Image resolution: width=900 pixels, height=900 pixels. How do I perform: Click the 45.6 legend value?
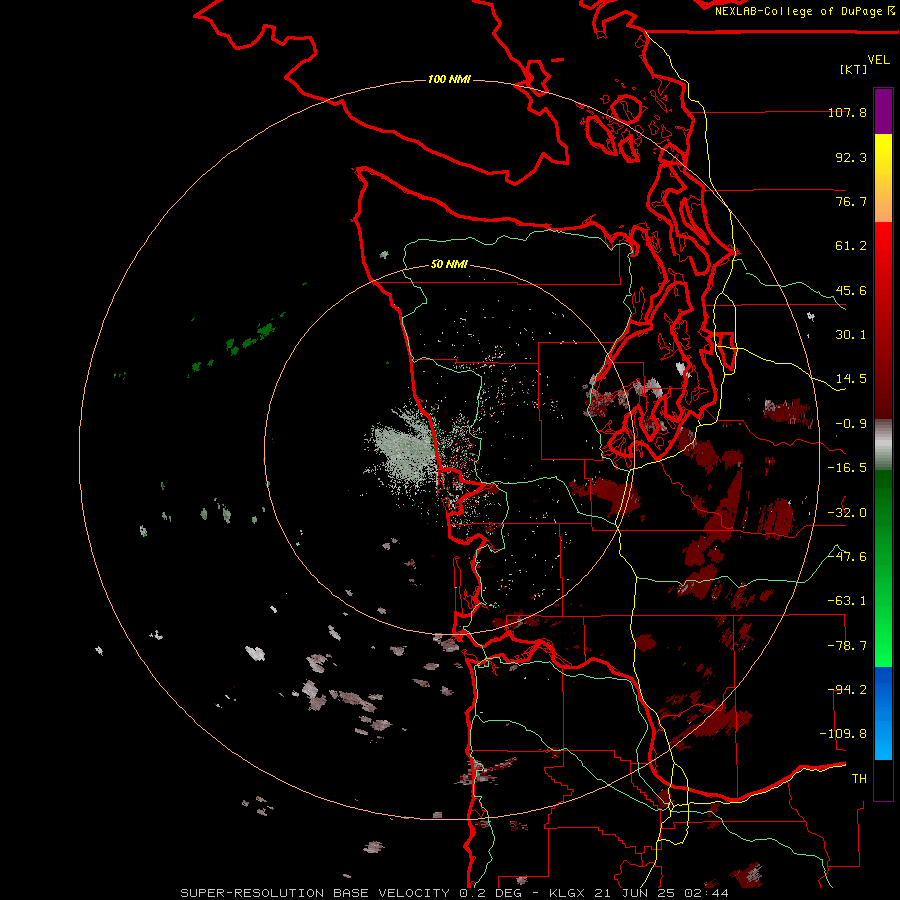coord(851,290)
